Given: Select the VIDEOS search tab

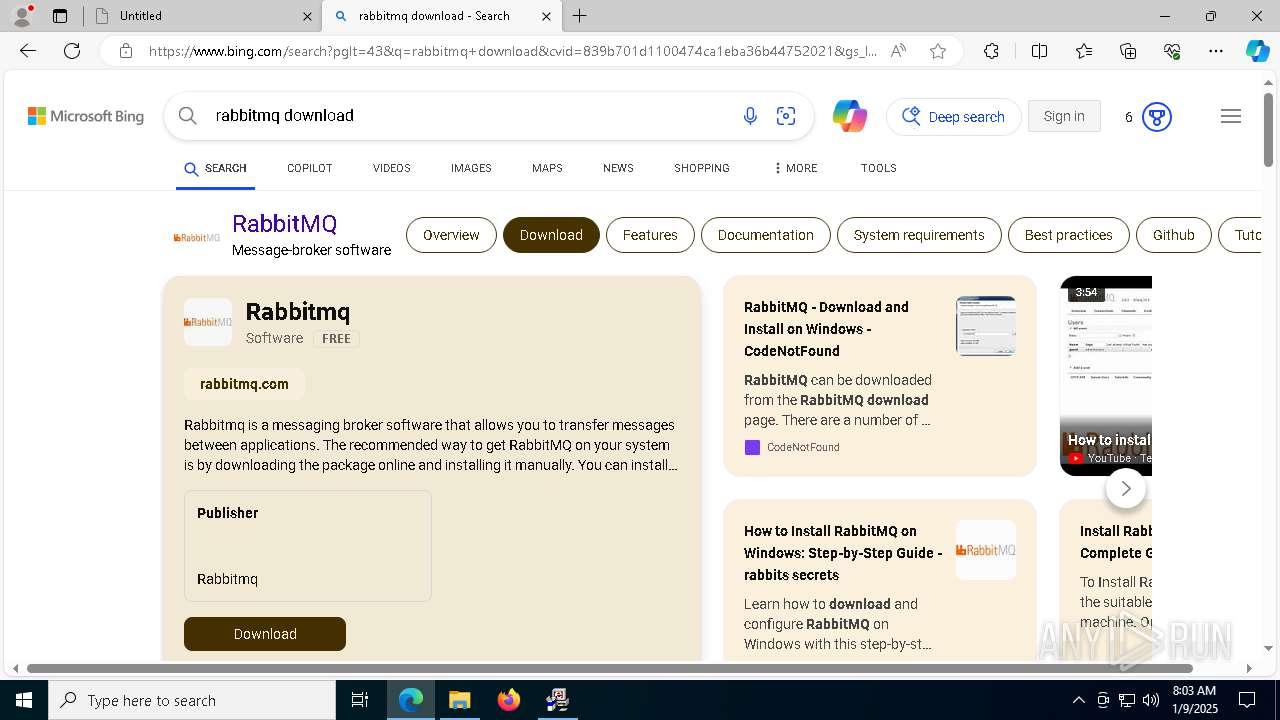Looking at the screenshot, I should coord(391,168).
